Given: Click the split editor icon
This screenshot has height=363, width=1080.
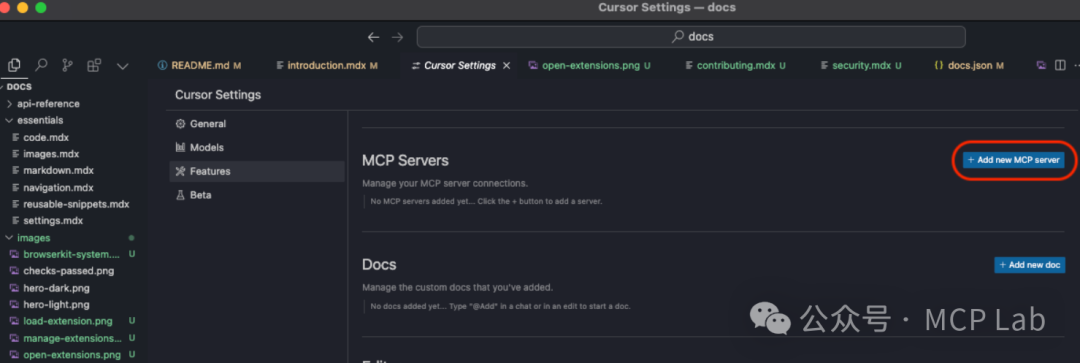Looking at the screenshot, I should pyautogui.click(x=1060, y=65).
